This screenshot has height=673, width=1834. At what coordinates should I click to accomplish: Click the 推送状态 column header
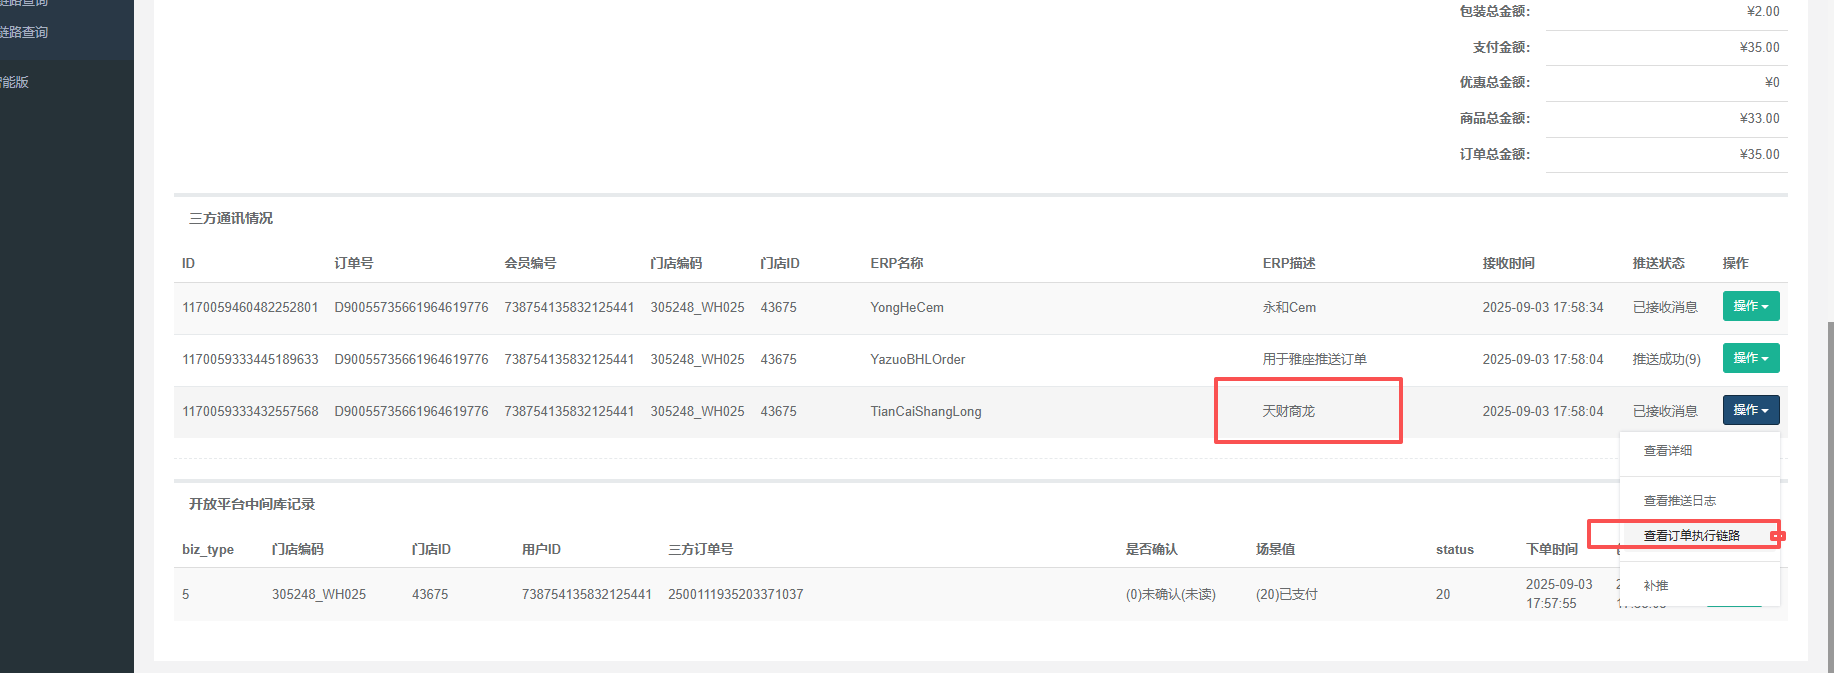point(1658,263)
